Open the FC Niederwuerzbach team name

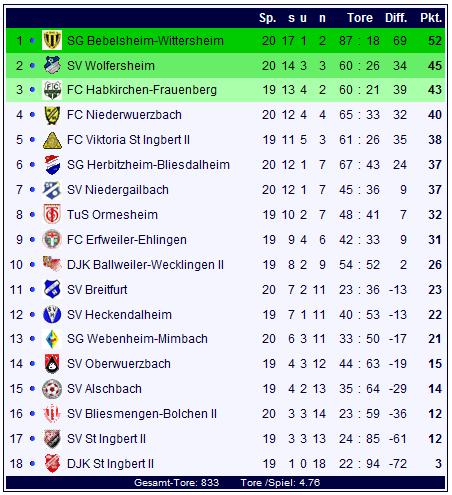(124, 115)
